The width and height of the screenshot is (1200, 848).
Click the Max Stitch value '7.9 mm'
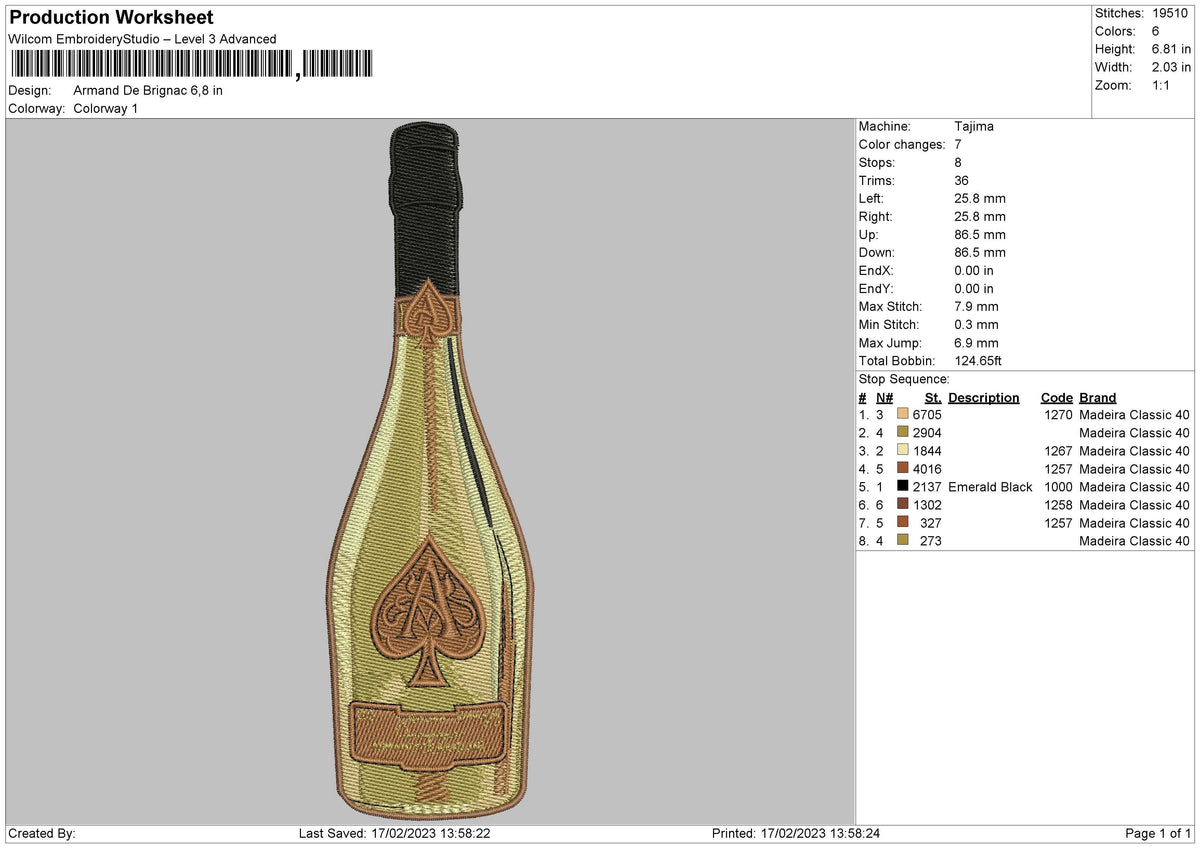(977, 307)
